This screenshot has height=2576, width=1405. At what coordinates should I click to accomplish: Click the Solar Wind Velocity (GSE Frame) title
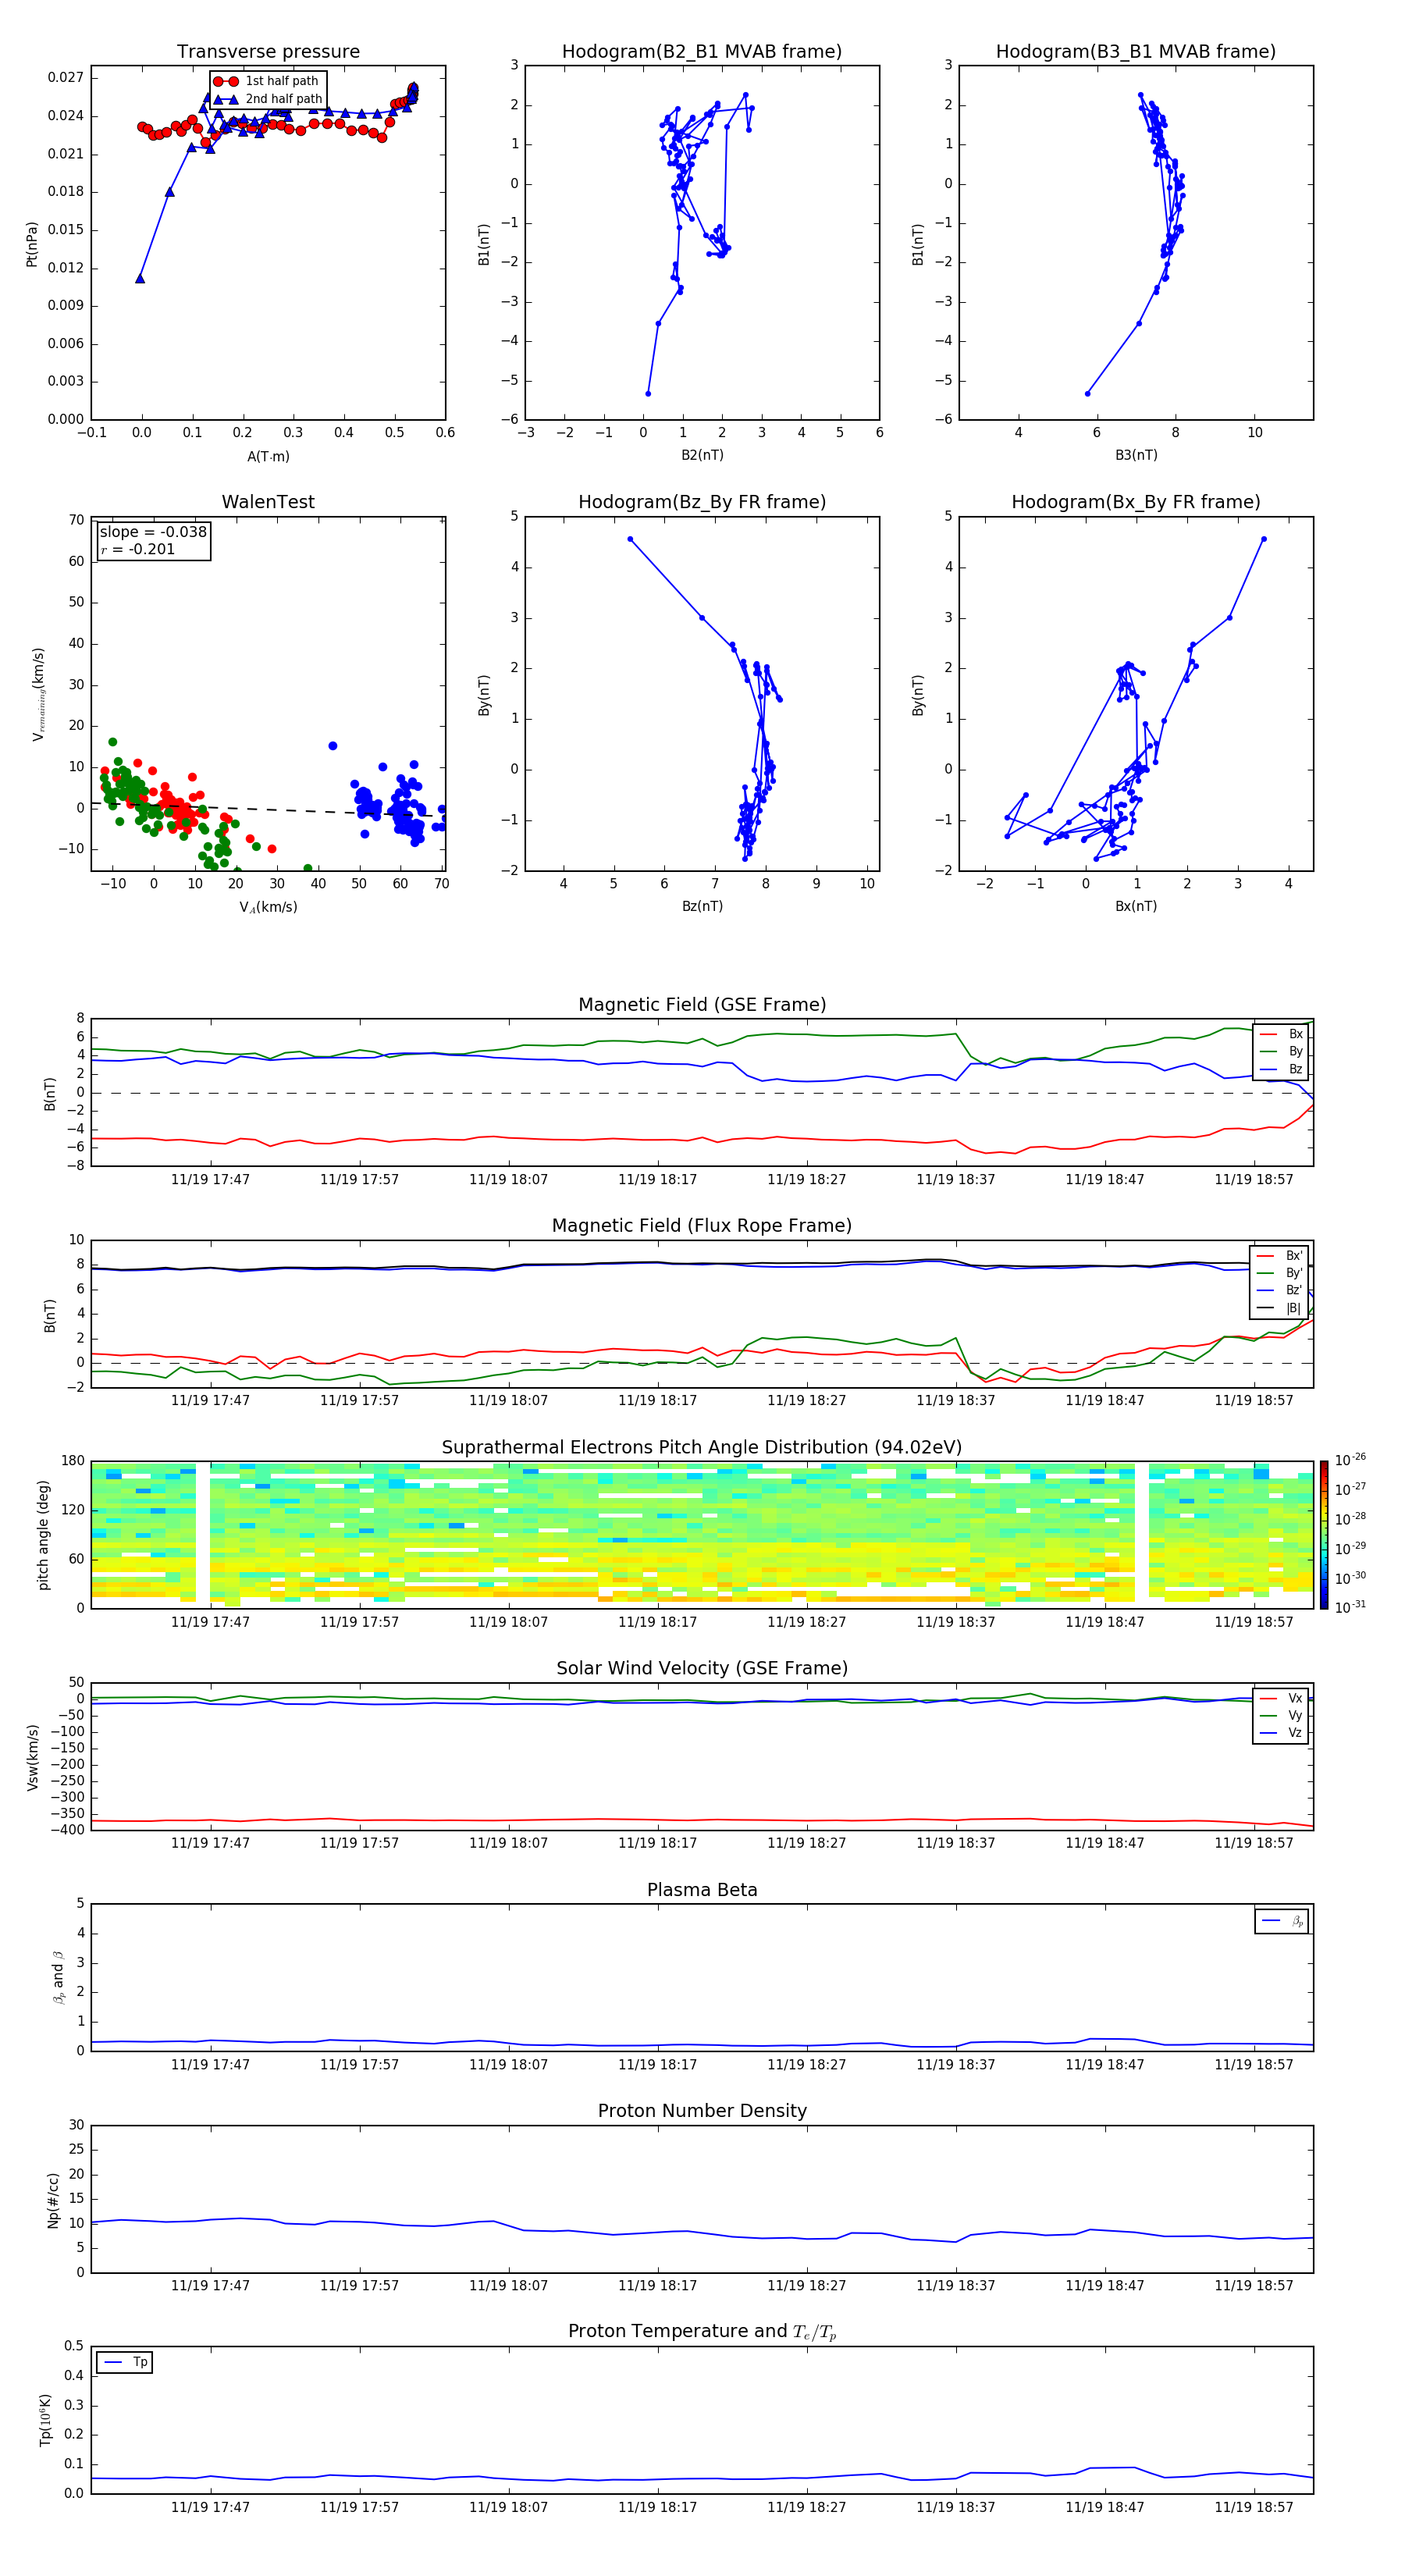tap(702, 1668)
